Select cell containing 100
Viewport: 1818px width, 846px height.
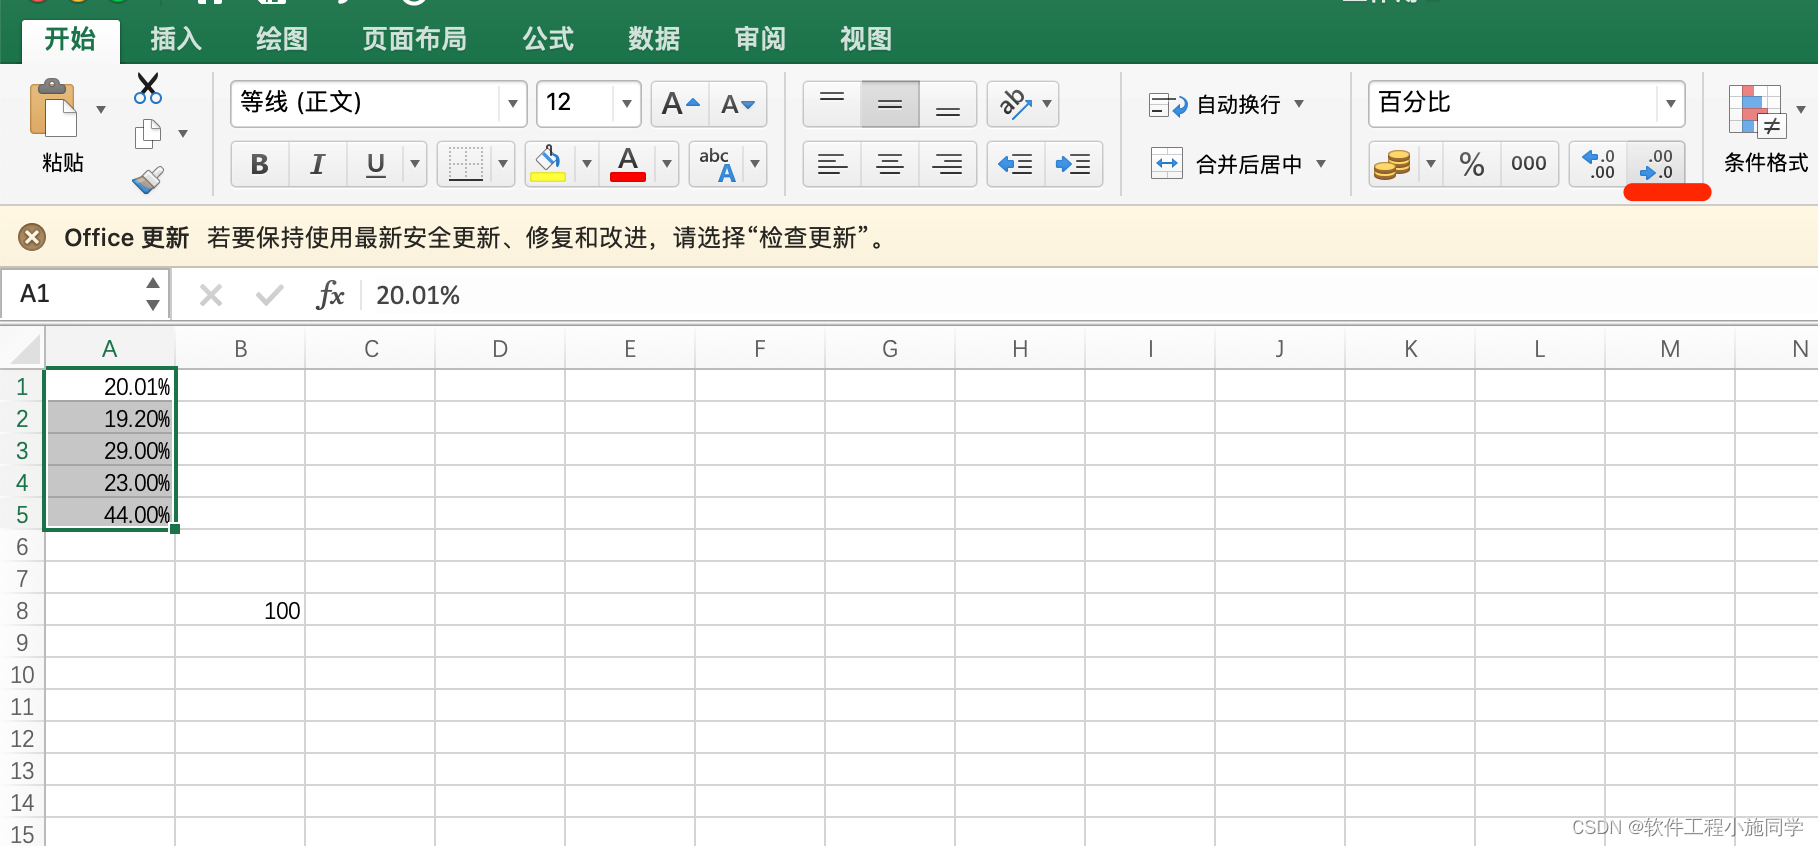click(240, 611)
